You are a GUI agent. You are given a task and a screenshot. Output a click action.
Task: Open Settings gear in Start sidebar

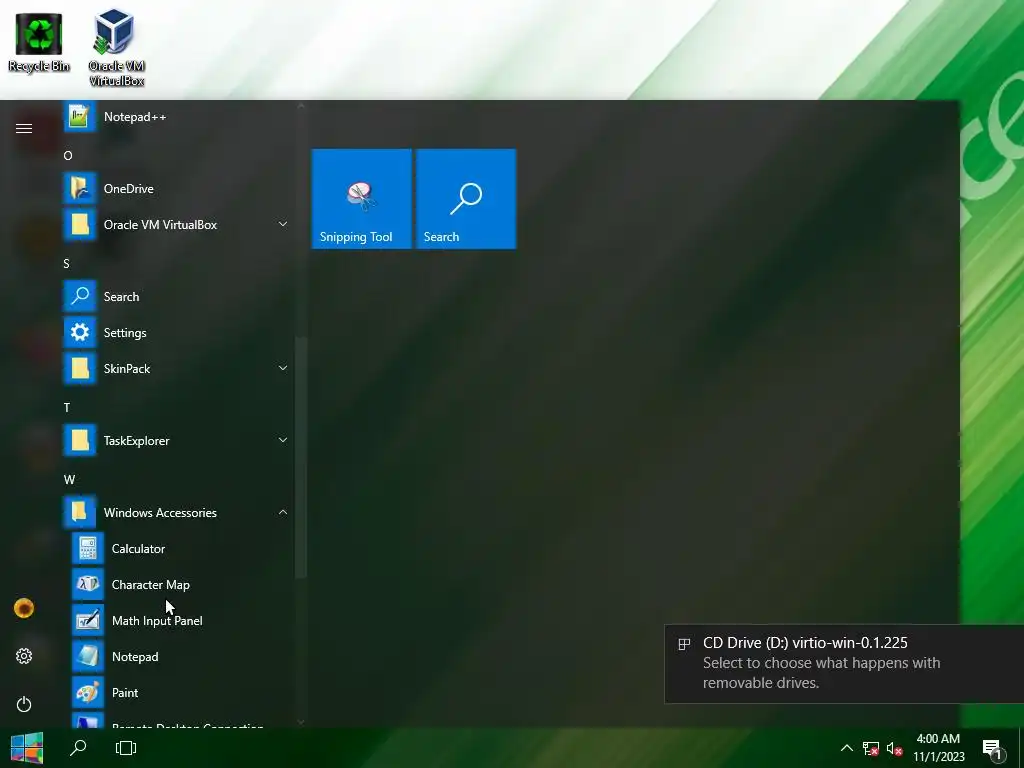pos(24,656)
